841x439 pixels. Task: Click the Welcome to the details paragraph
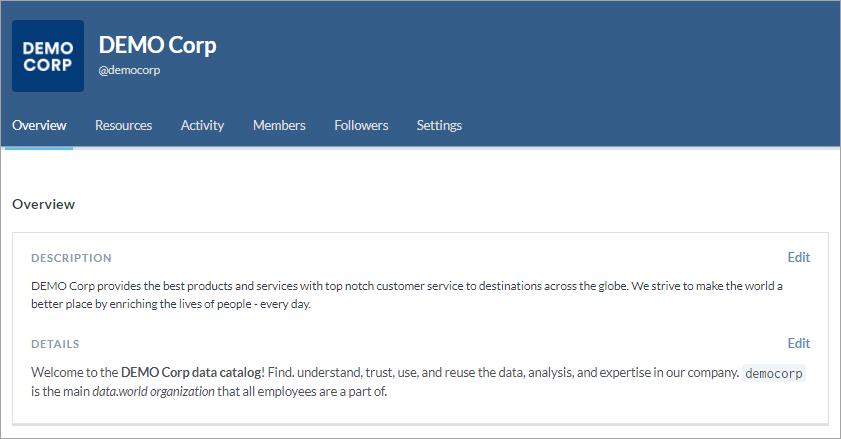(418, 382)
